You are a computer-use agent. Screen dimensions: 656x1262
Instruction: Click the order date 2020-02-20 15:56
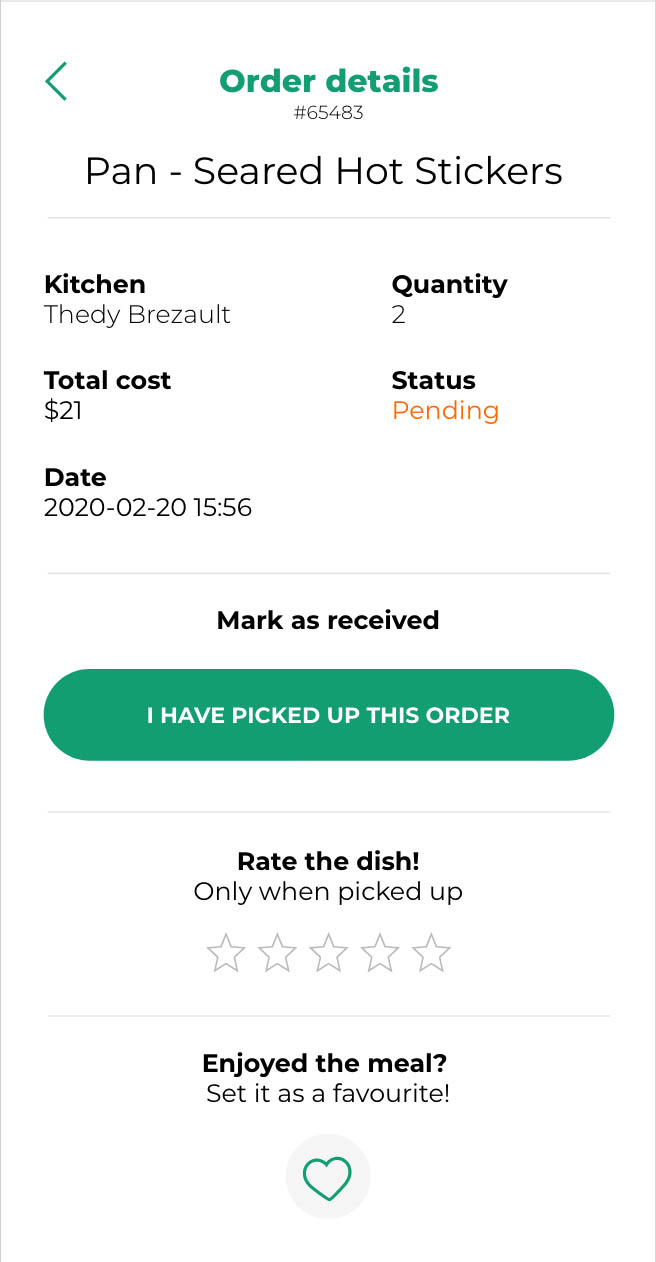(148, 508)
